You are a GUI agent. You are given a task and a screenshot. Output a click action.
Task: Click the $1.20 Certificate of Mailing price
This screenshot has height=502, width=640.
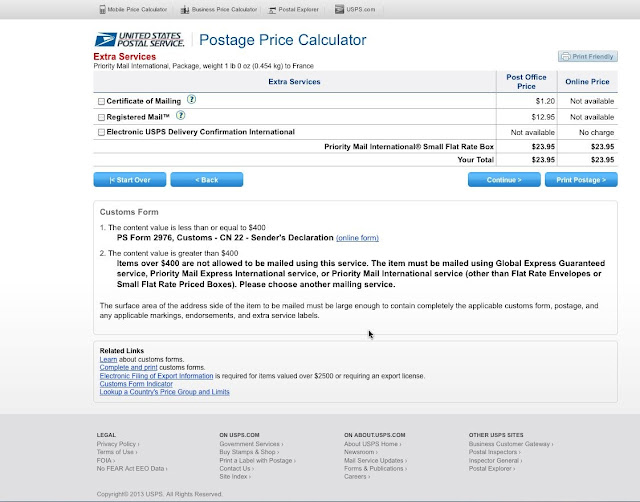tap(545, 101)
